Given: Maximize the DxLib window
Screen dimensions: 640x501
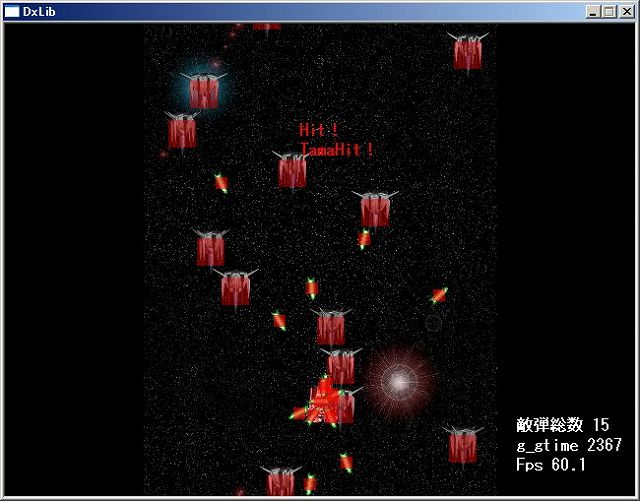Looking at the screenshot, I should click(x=609, y=12).
